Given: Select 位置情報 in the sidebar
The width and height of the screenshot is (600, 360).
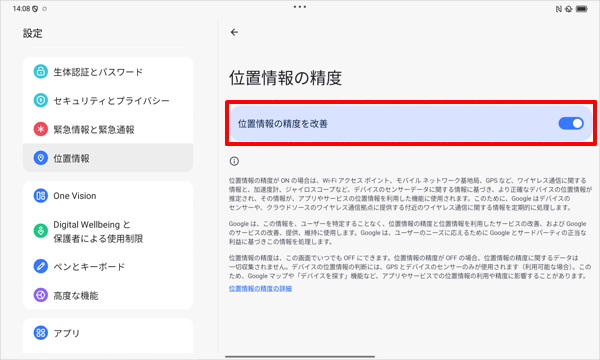Looking at the screenshot, I should (108, 158).
